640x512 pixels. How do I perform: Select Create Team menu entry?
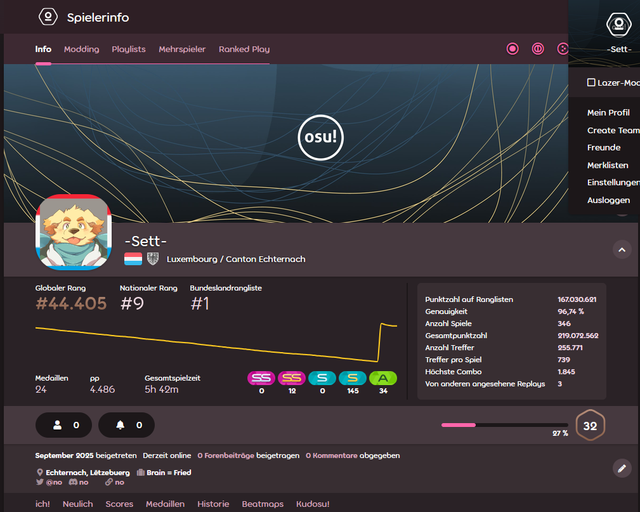pos(613,130)
